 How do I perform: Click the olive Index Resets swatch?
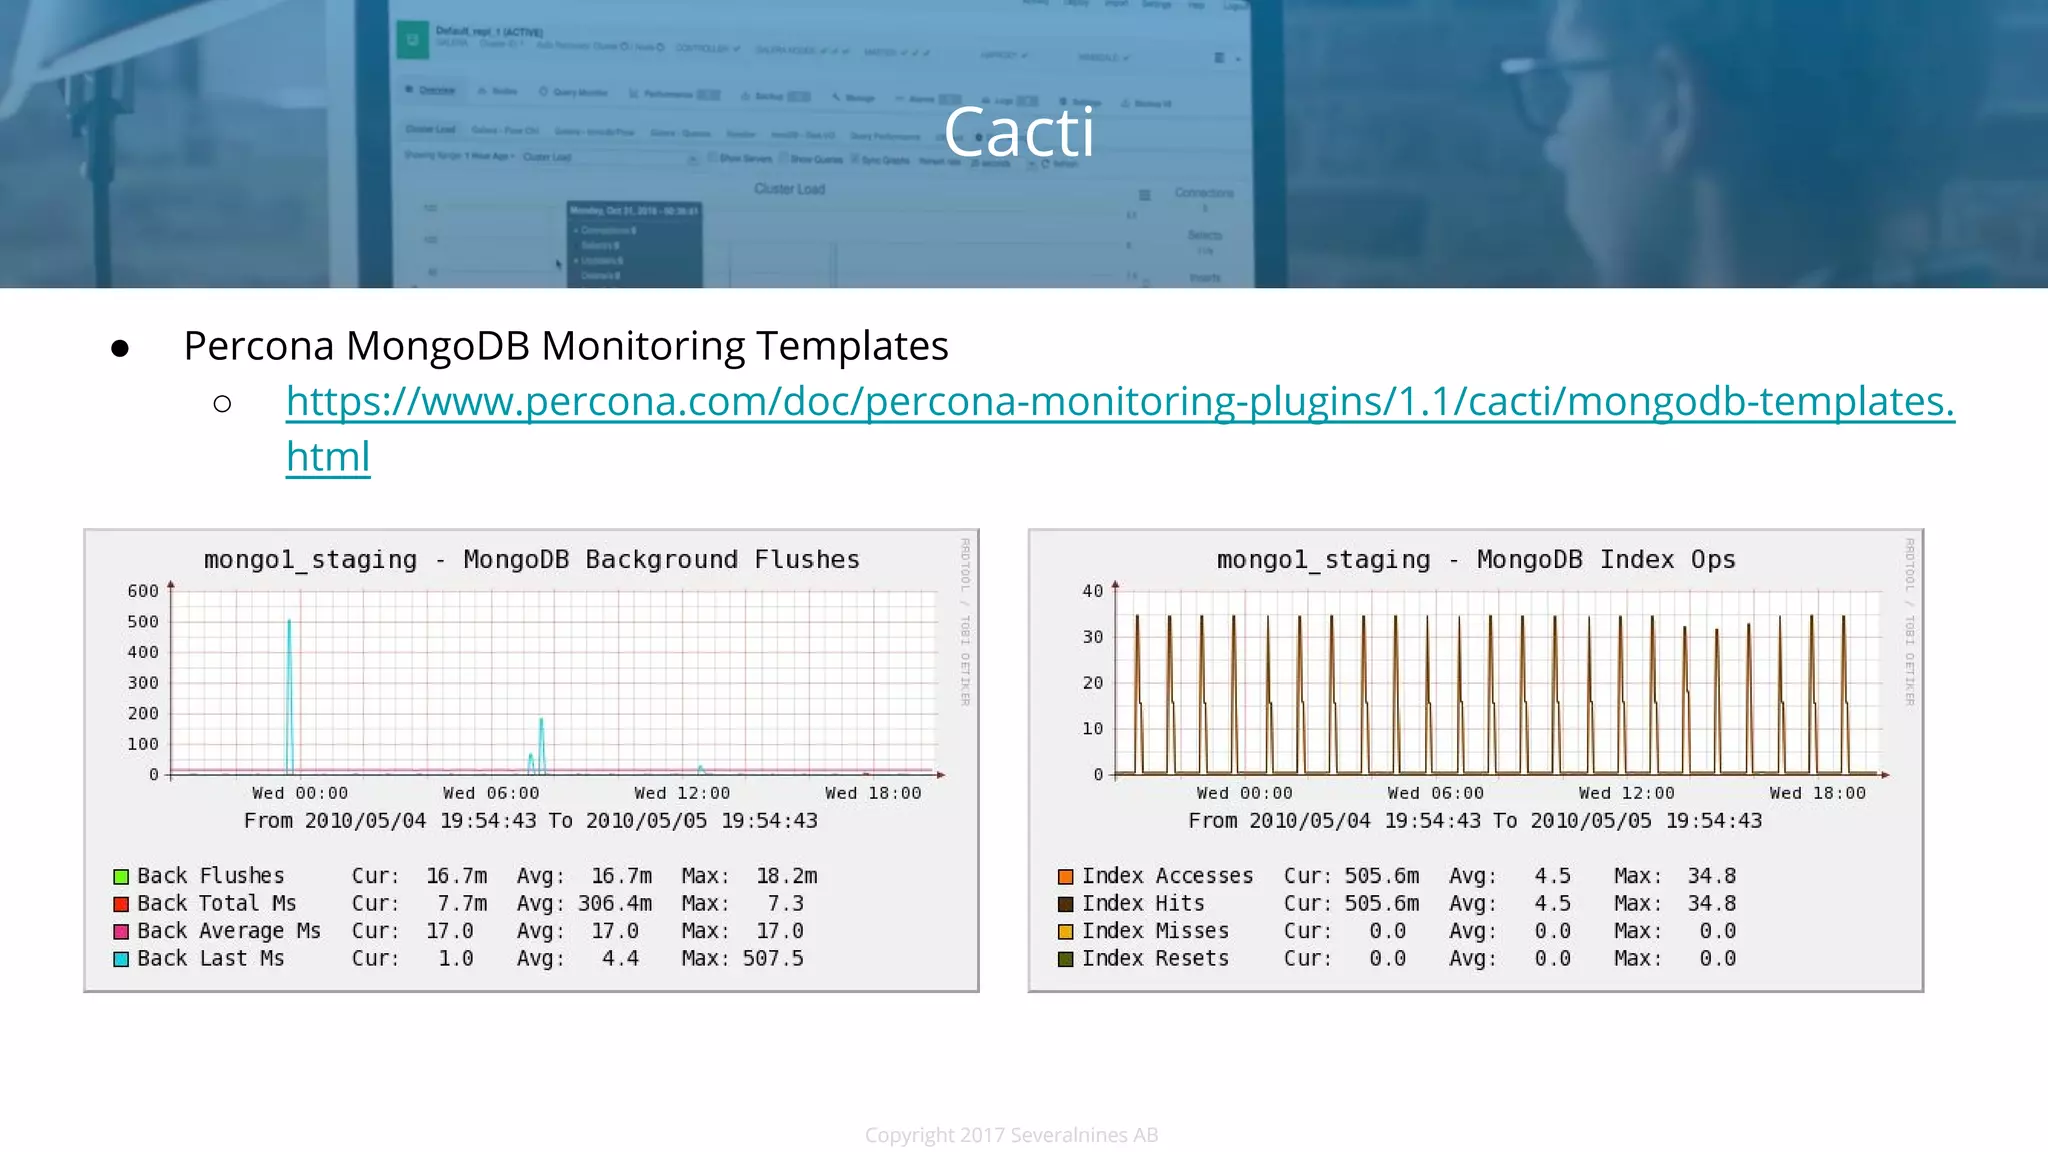click(1066, 959)
